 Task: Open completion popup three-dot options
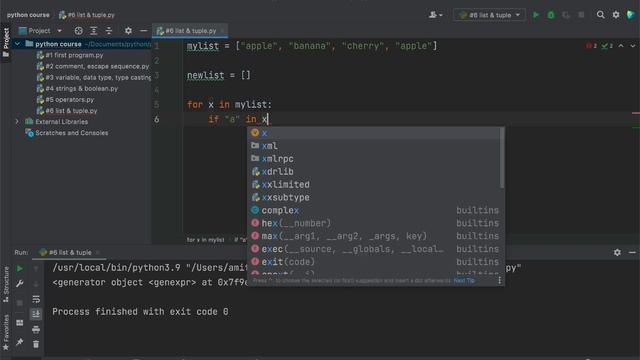pyautogui.click(x=499, y=280)
